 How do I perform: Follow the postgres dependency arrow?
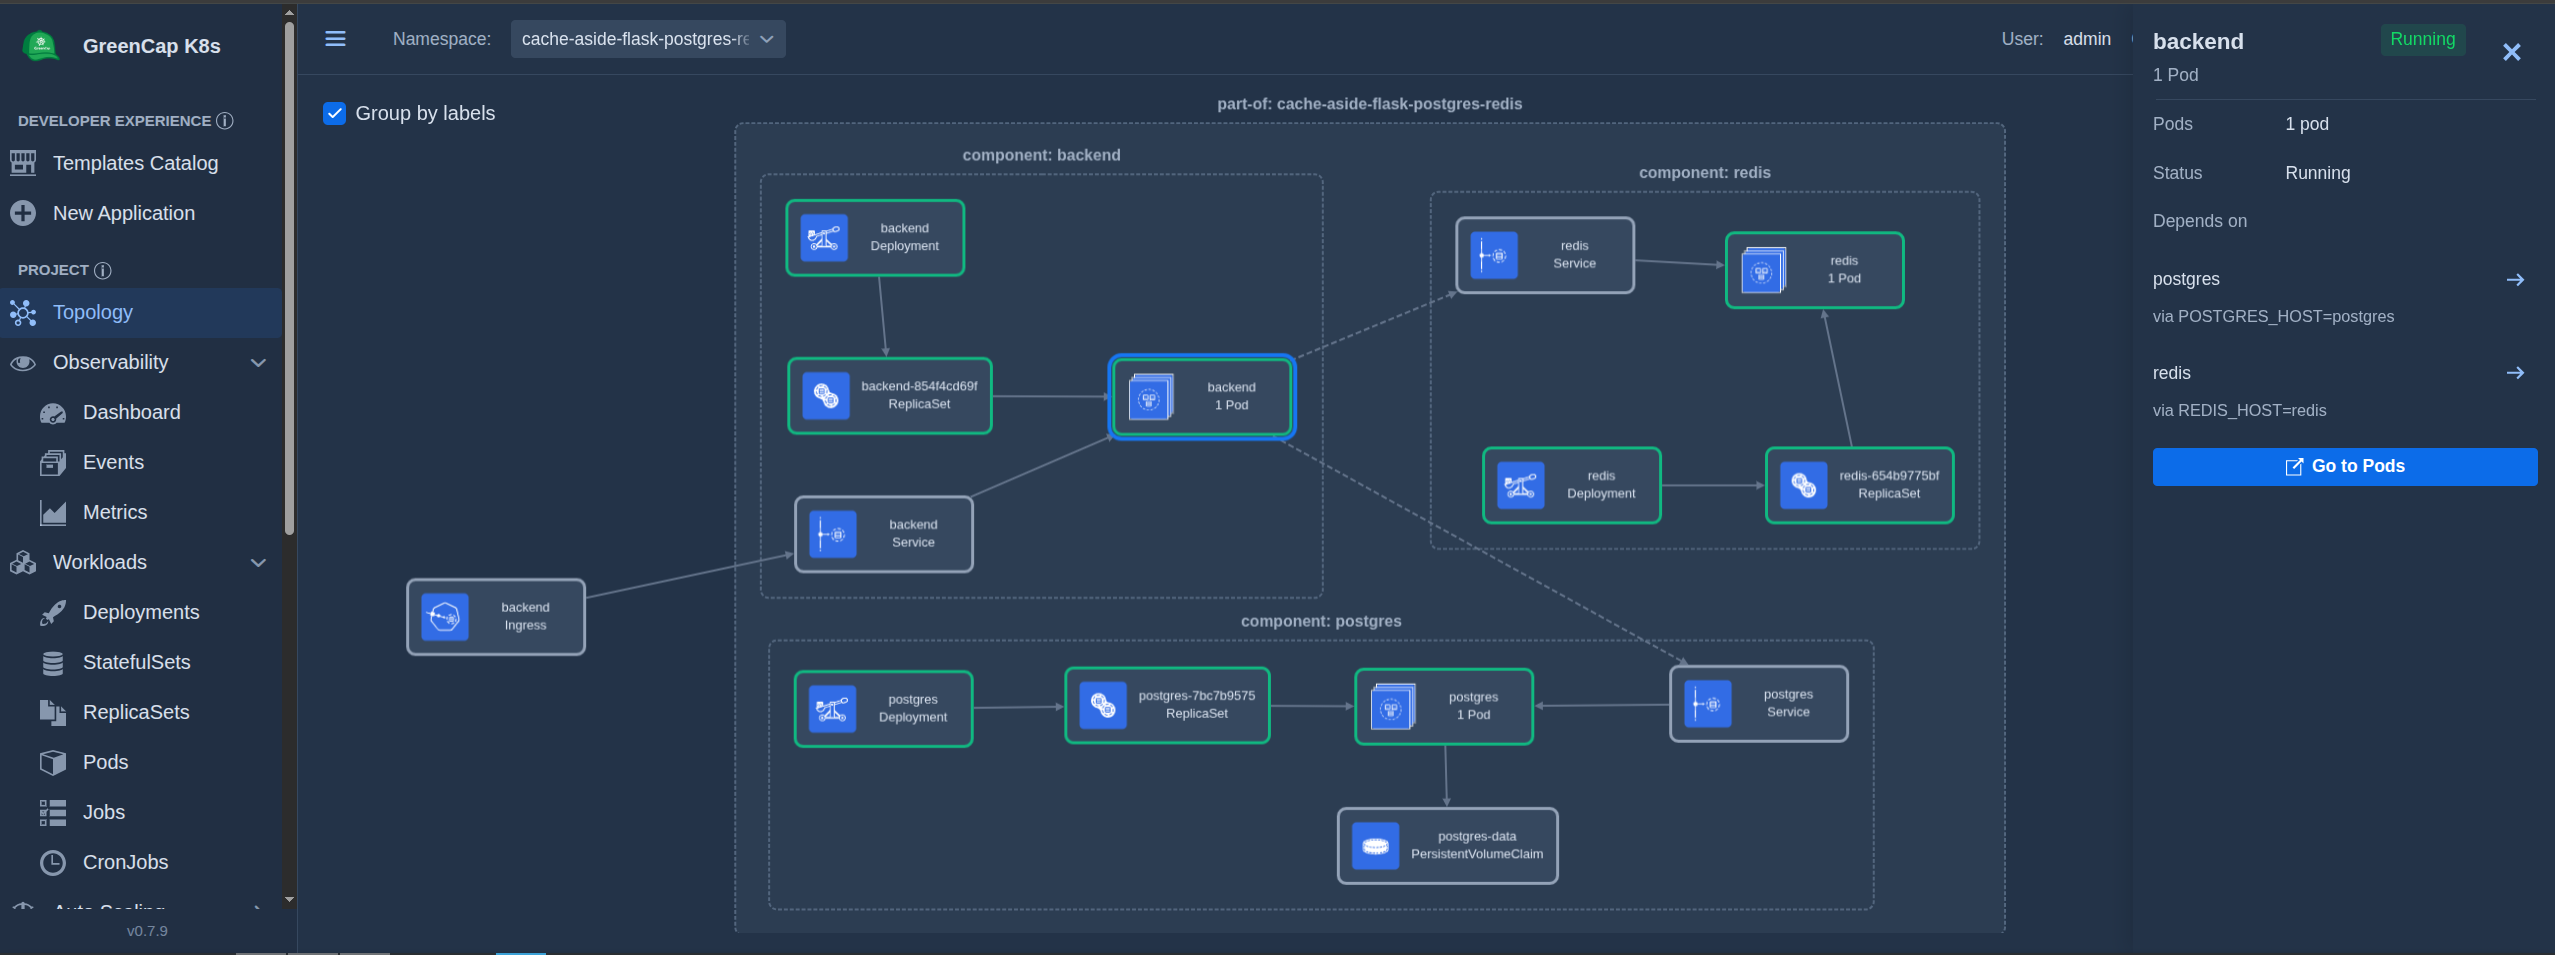(x=2516, y=280)
